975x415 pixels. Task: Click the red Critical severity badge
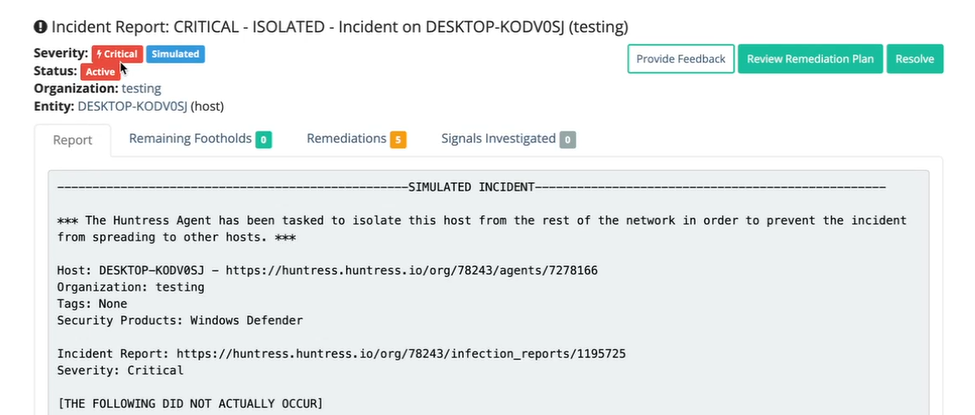(117, 54)
